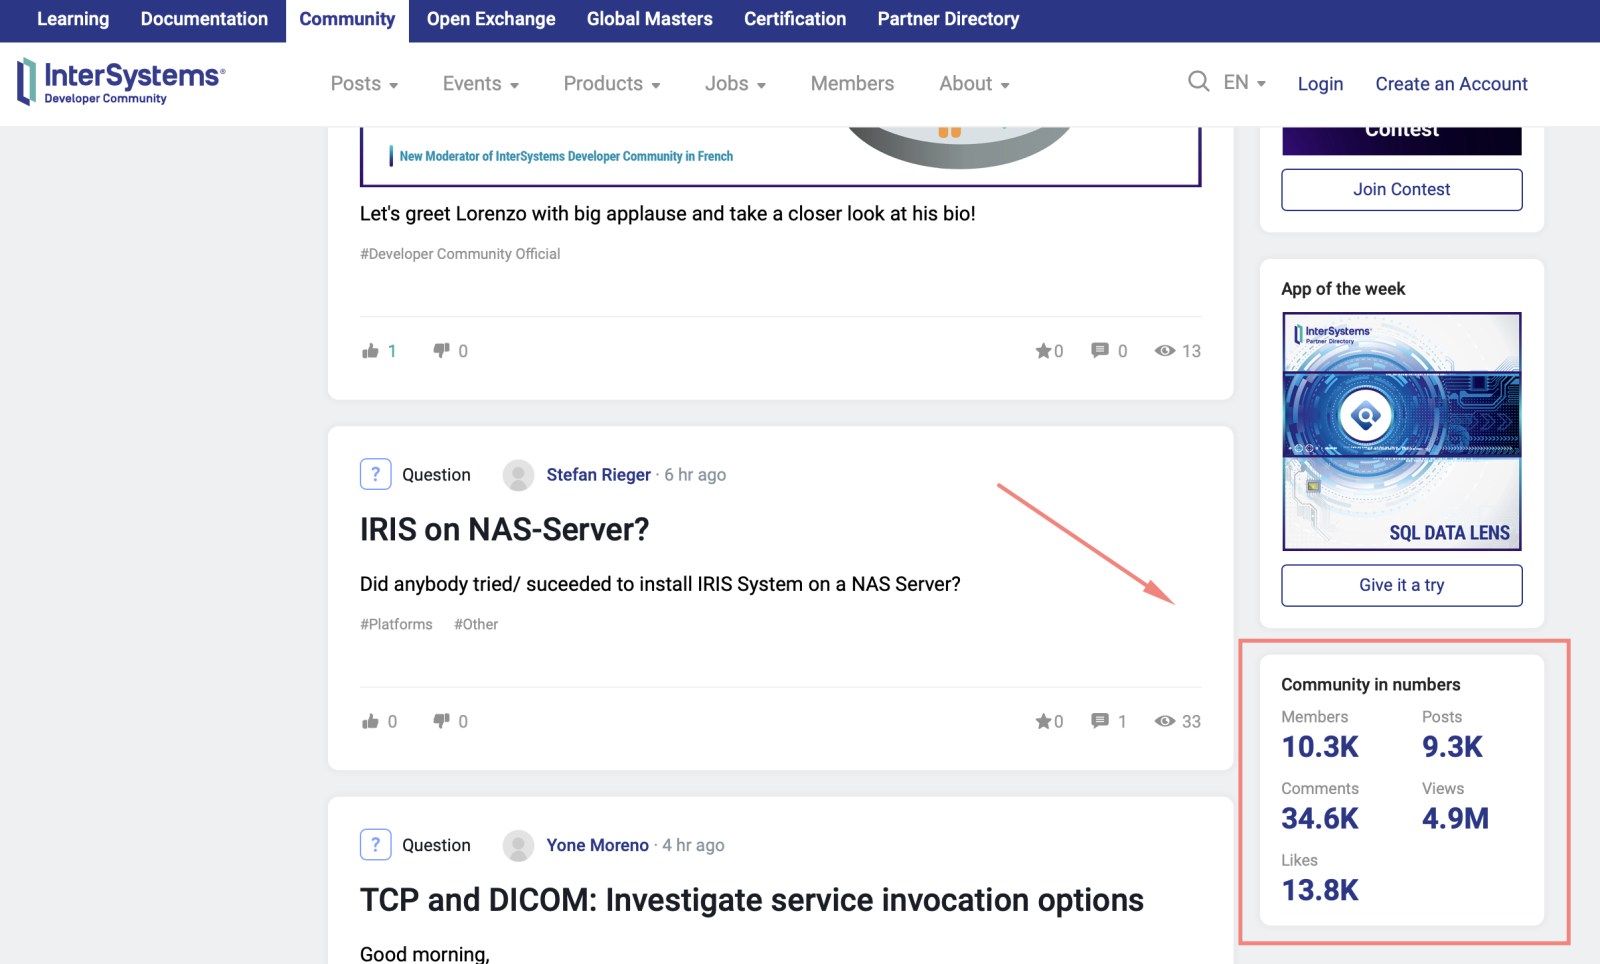
Task: Click thumbs up on Lorenzo moderator post
Action: 371,351
